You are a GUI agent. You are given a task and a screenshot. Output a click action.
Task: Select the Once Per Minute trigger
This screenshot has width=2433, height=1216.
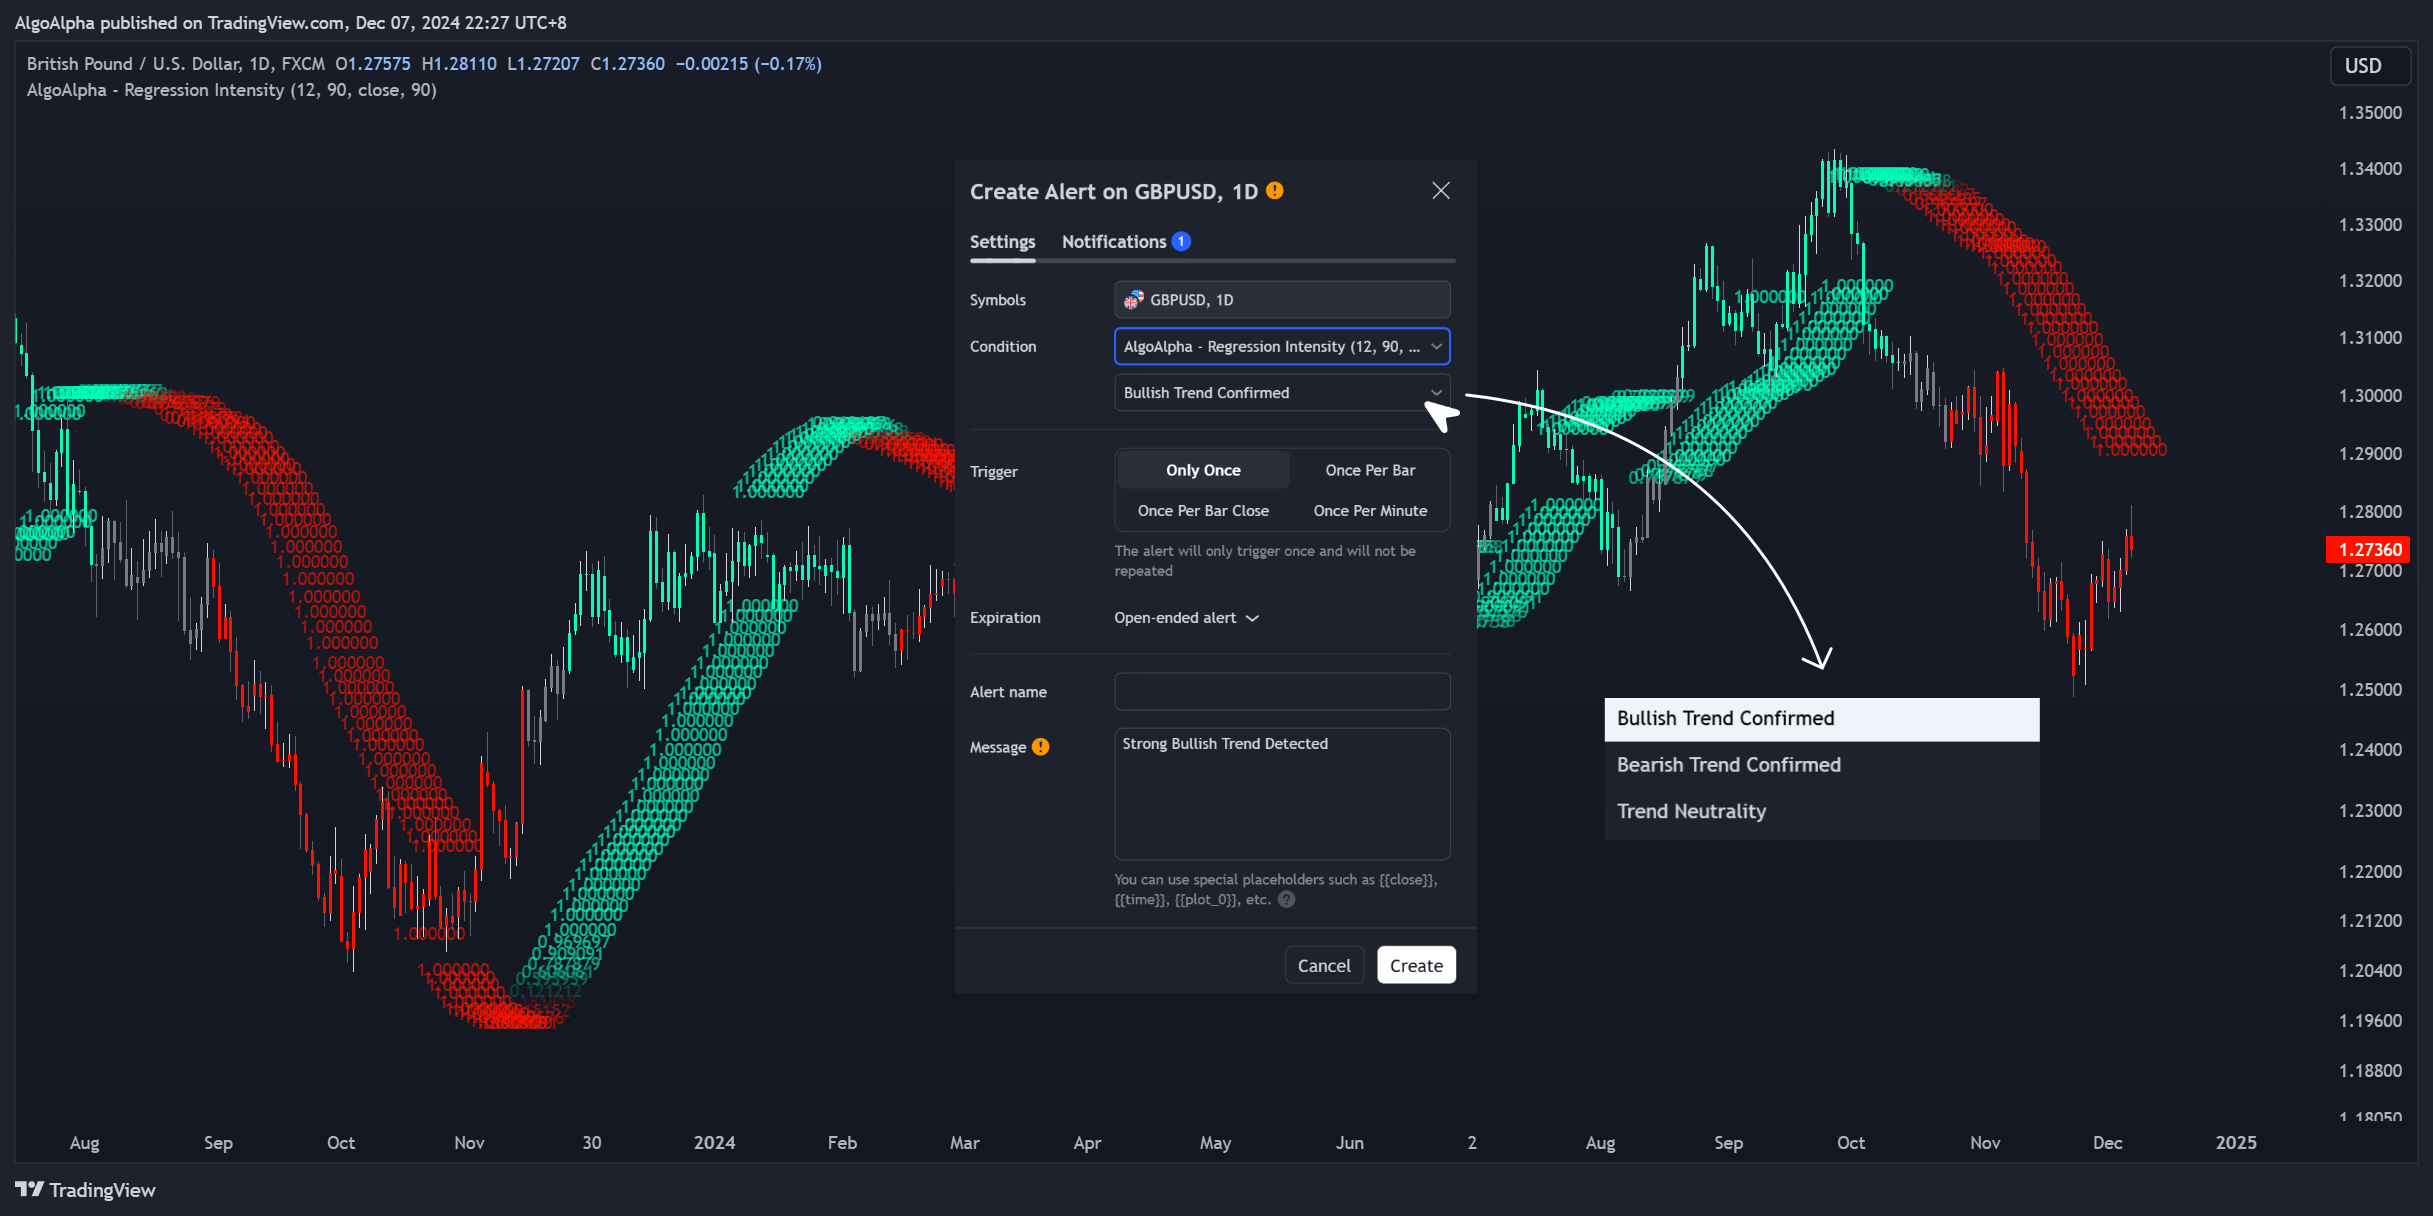[1370, 511]
